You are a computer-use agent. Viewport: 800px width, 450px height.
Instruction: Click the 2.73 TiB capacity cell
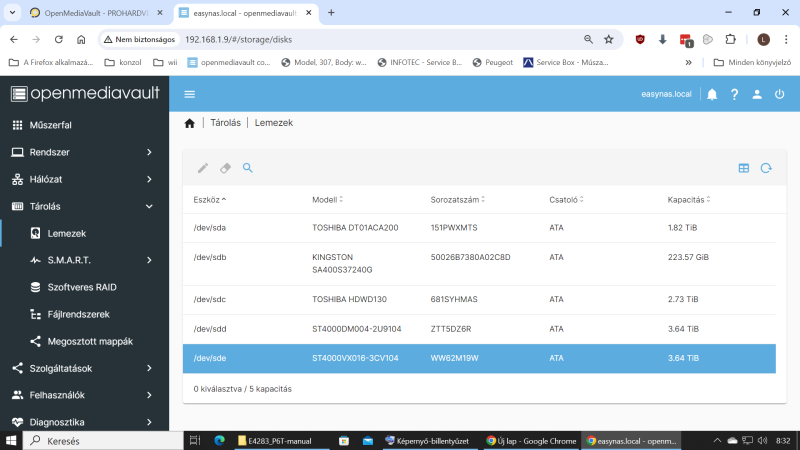(x=683, y=299)
